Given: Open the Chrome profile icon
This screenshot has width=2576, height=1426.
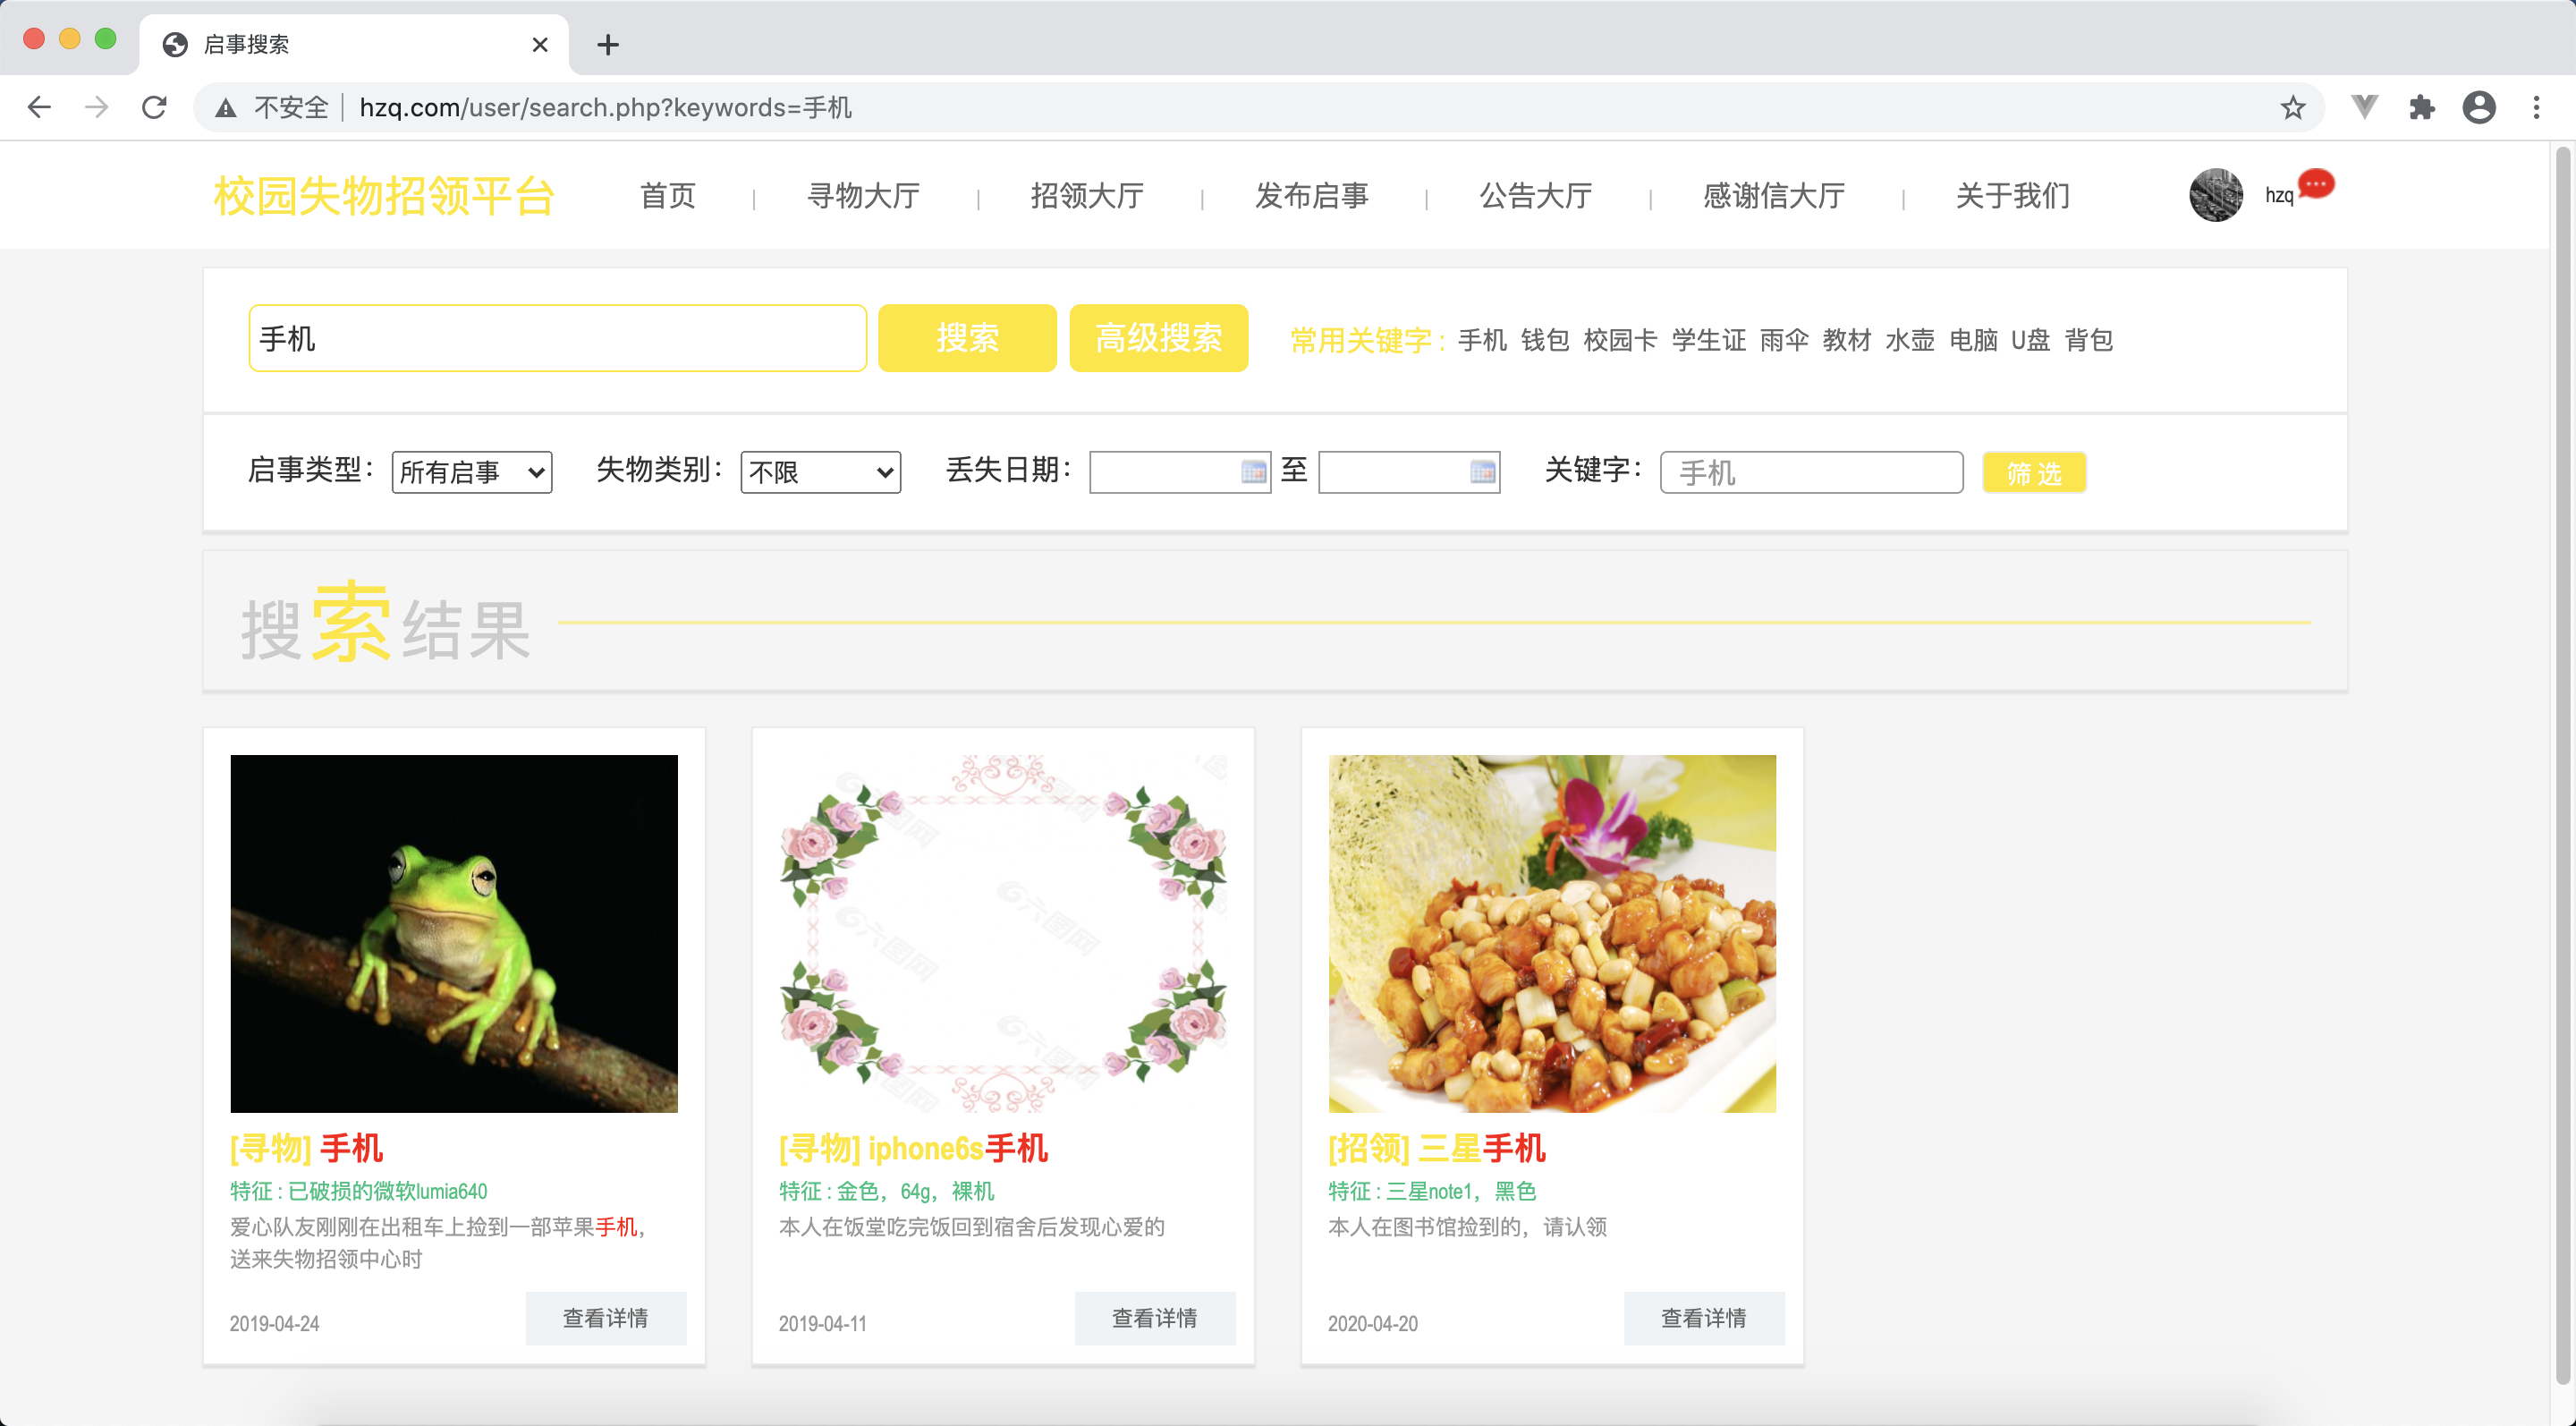Looking at the screenshot, I should pyautogui.click(x=2479, y=107).
